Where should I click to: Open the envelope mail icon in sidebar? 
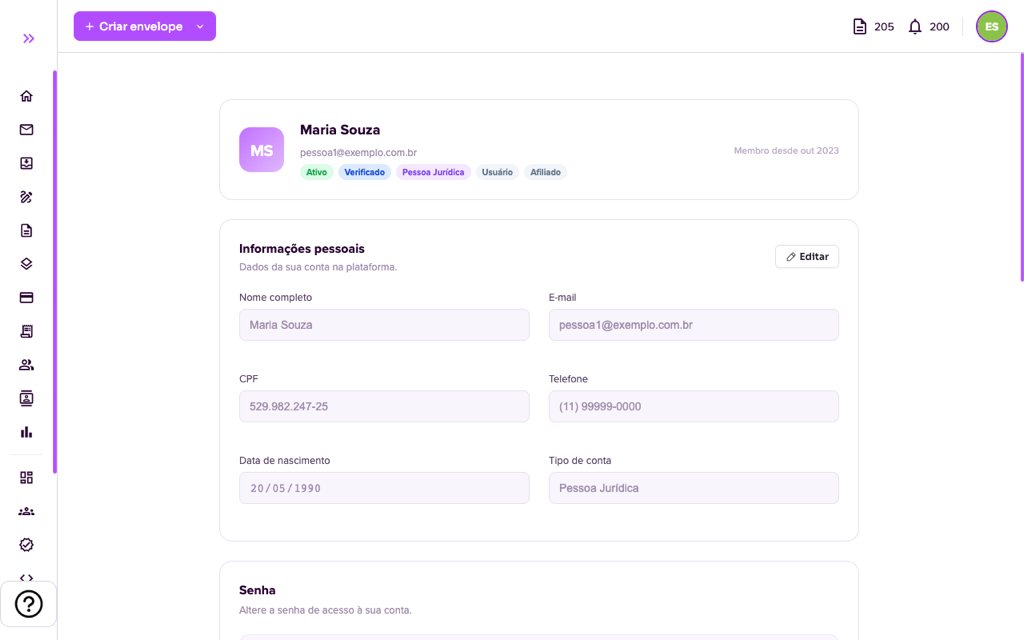click(x=26, y=129)
